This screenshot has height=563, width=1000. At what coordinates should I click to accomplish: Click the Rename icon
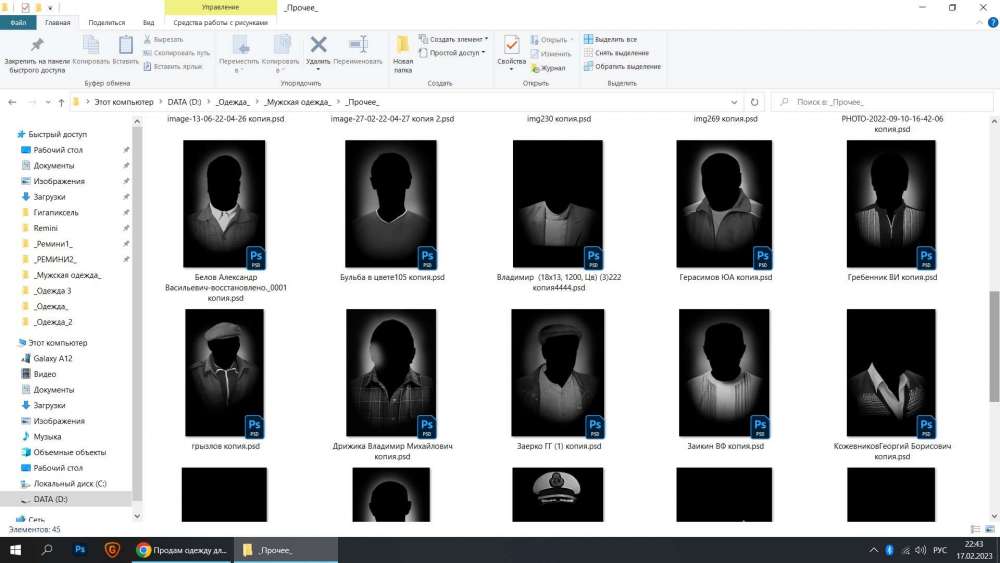[x=358, y=44]
